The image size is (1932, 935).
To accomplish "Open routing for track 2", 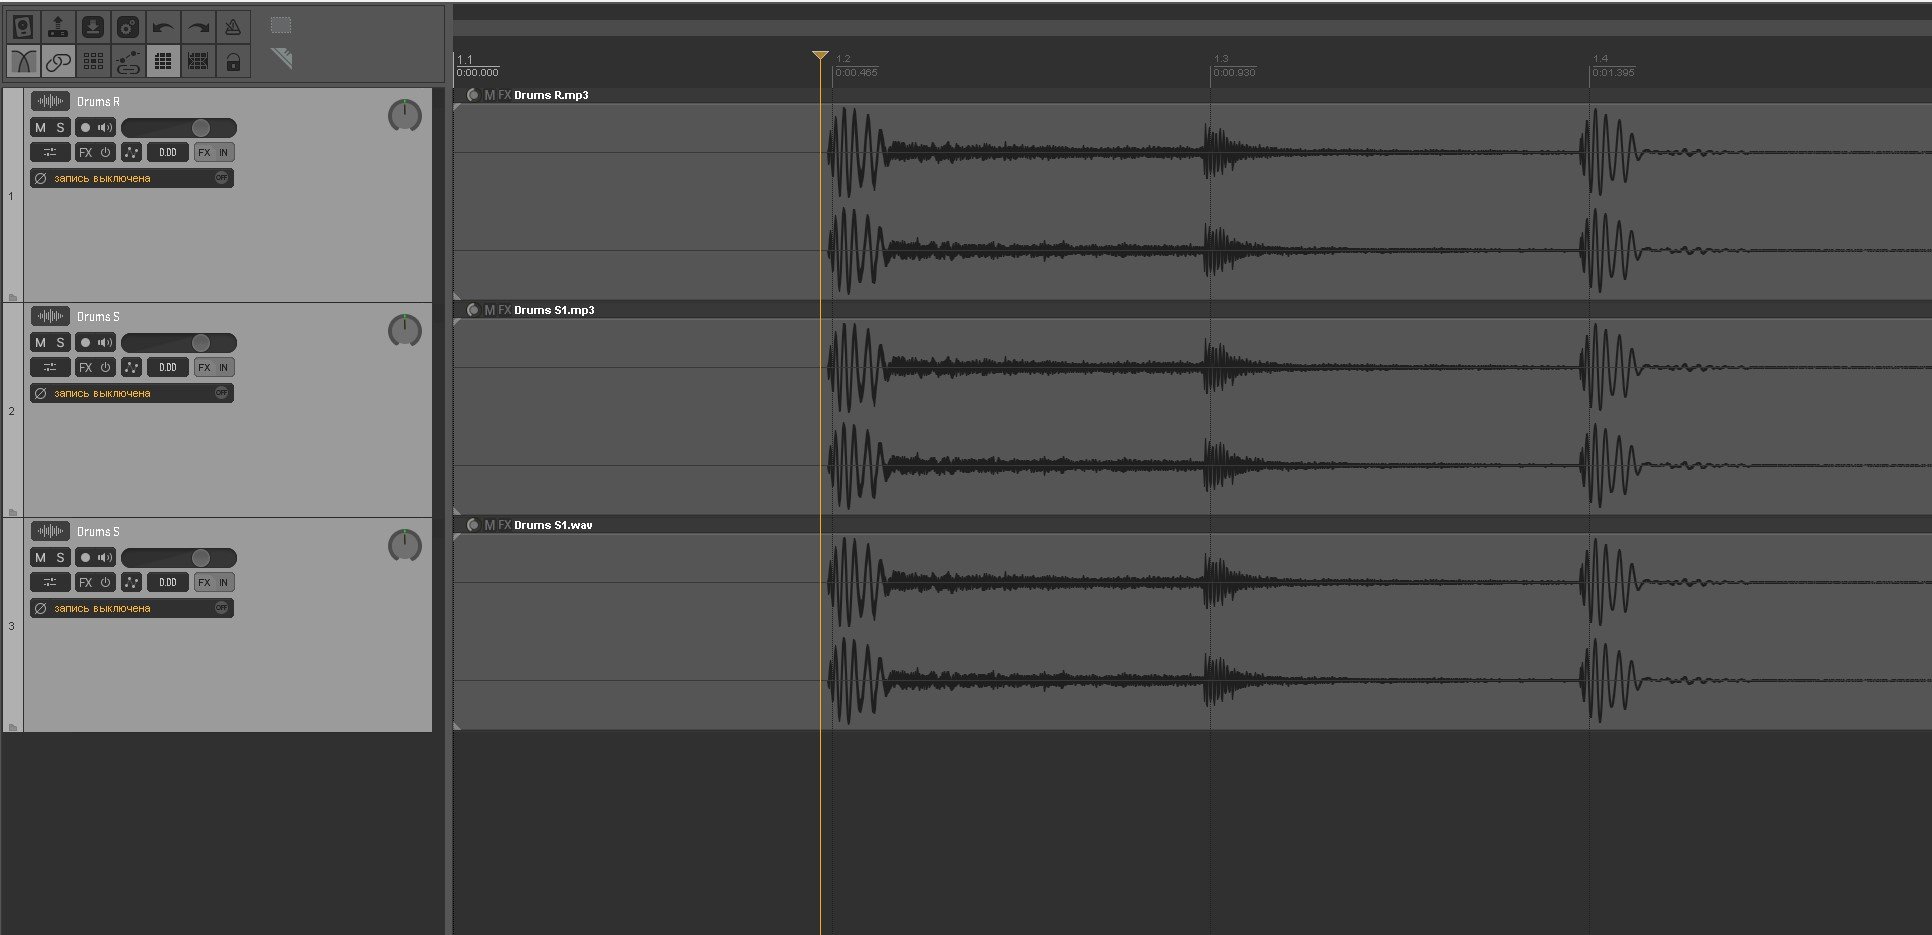I will point(50,367).
